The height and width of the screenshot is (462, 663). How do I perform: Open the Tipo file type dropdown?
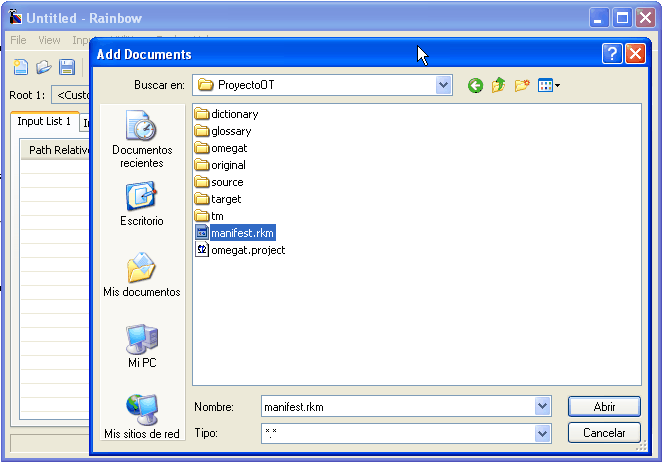coord(543,433)
